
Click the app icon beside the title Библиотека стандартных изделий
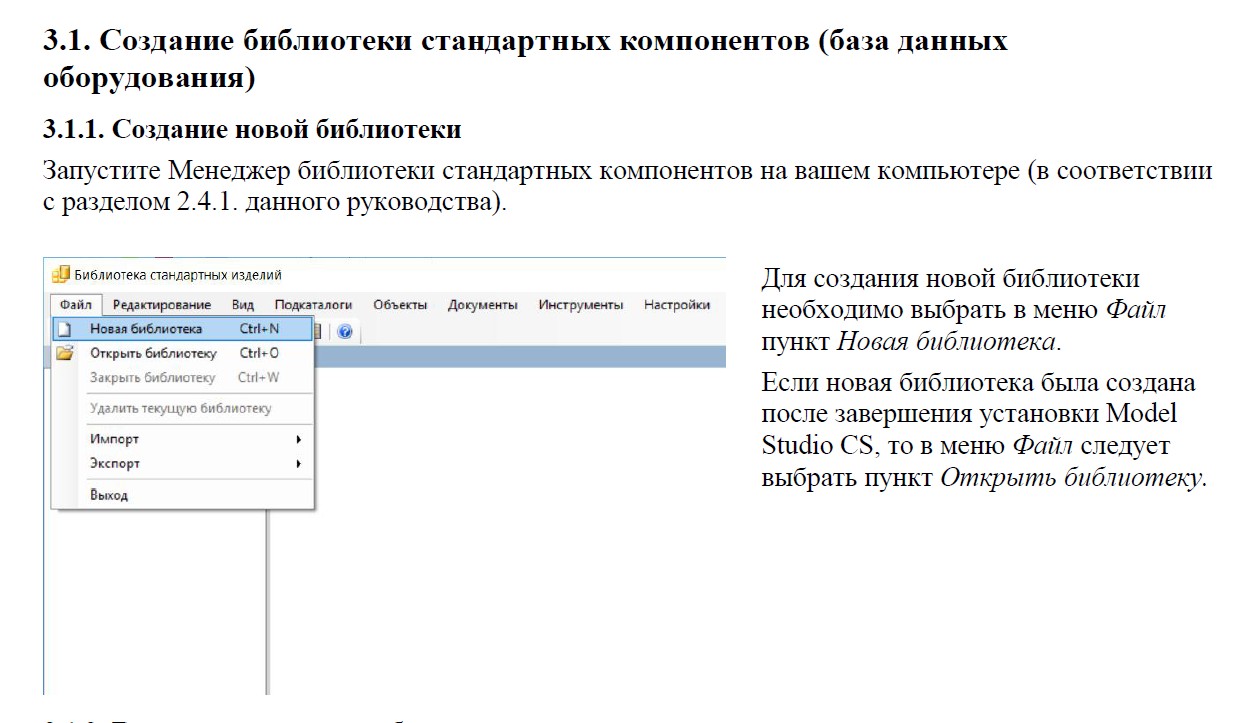click(x=61, y=274)
